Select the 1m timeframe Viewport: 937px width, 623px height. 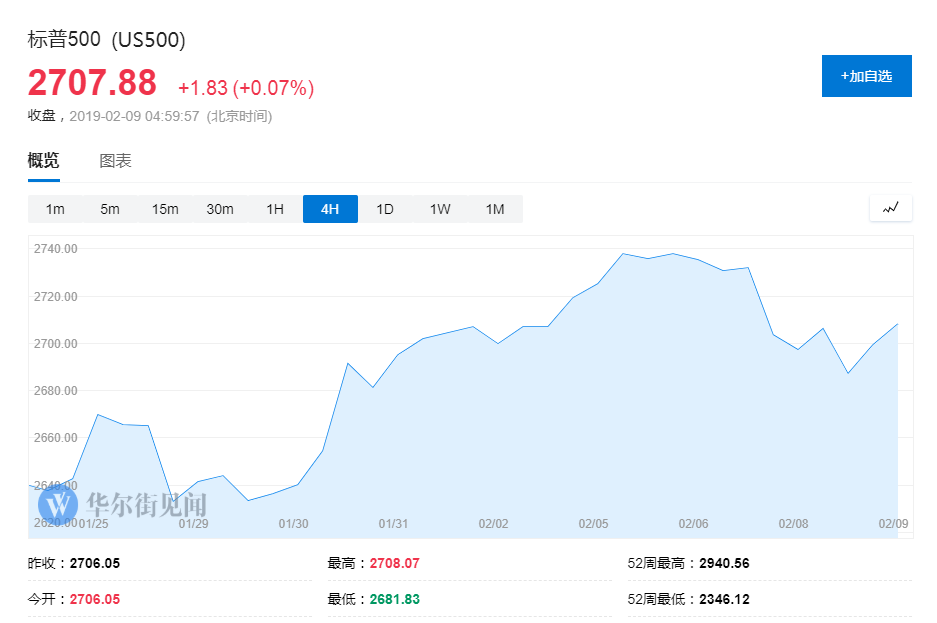(x=55, y=209)
